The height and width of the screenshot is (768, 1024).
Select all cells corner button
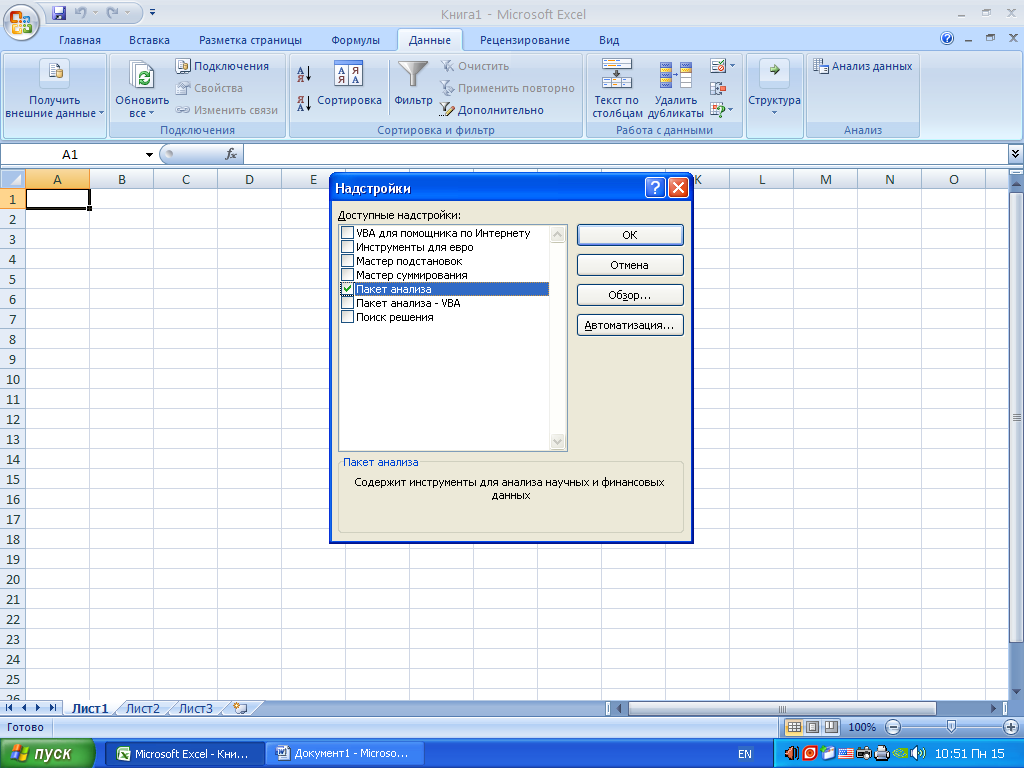point(12,179)
